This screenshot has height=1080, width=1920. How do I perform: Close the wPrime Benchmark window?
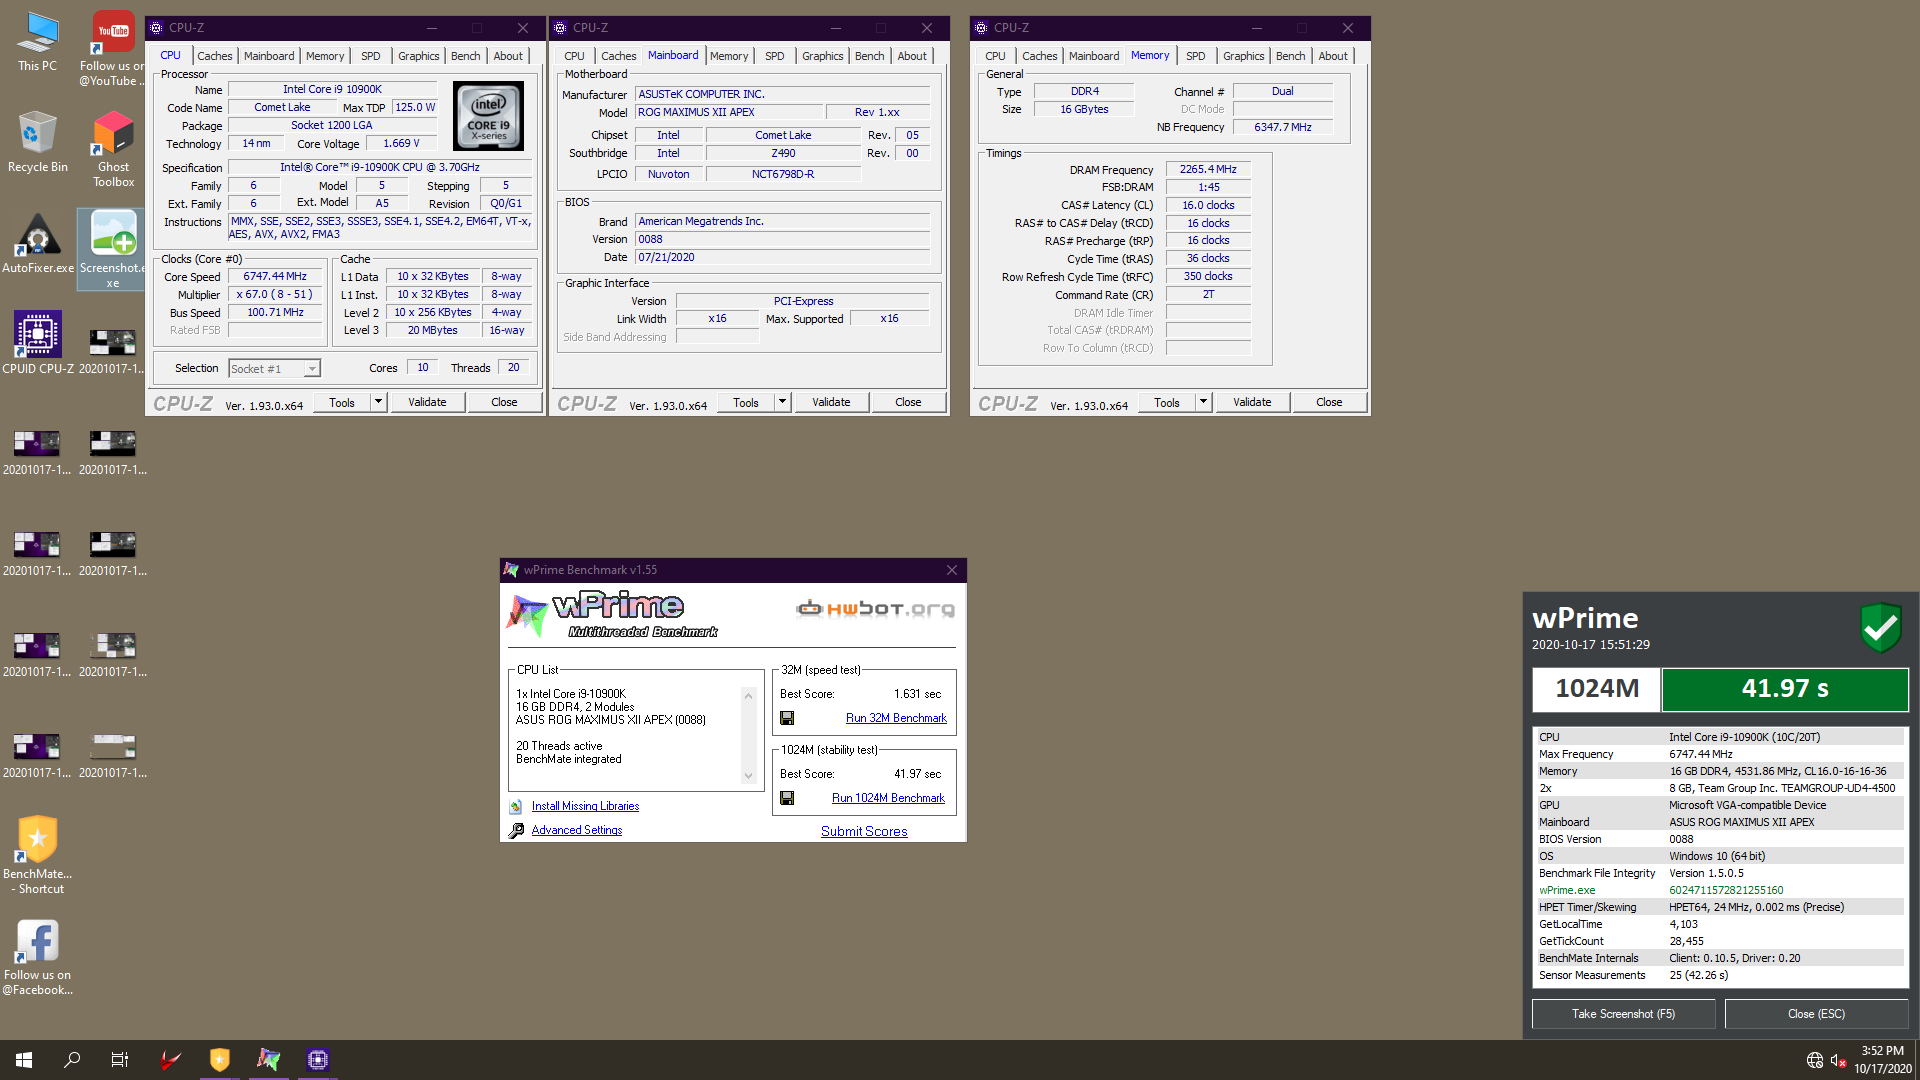tap(952, 570)
